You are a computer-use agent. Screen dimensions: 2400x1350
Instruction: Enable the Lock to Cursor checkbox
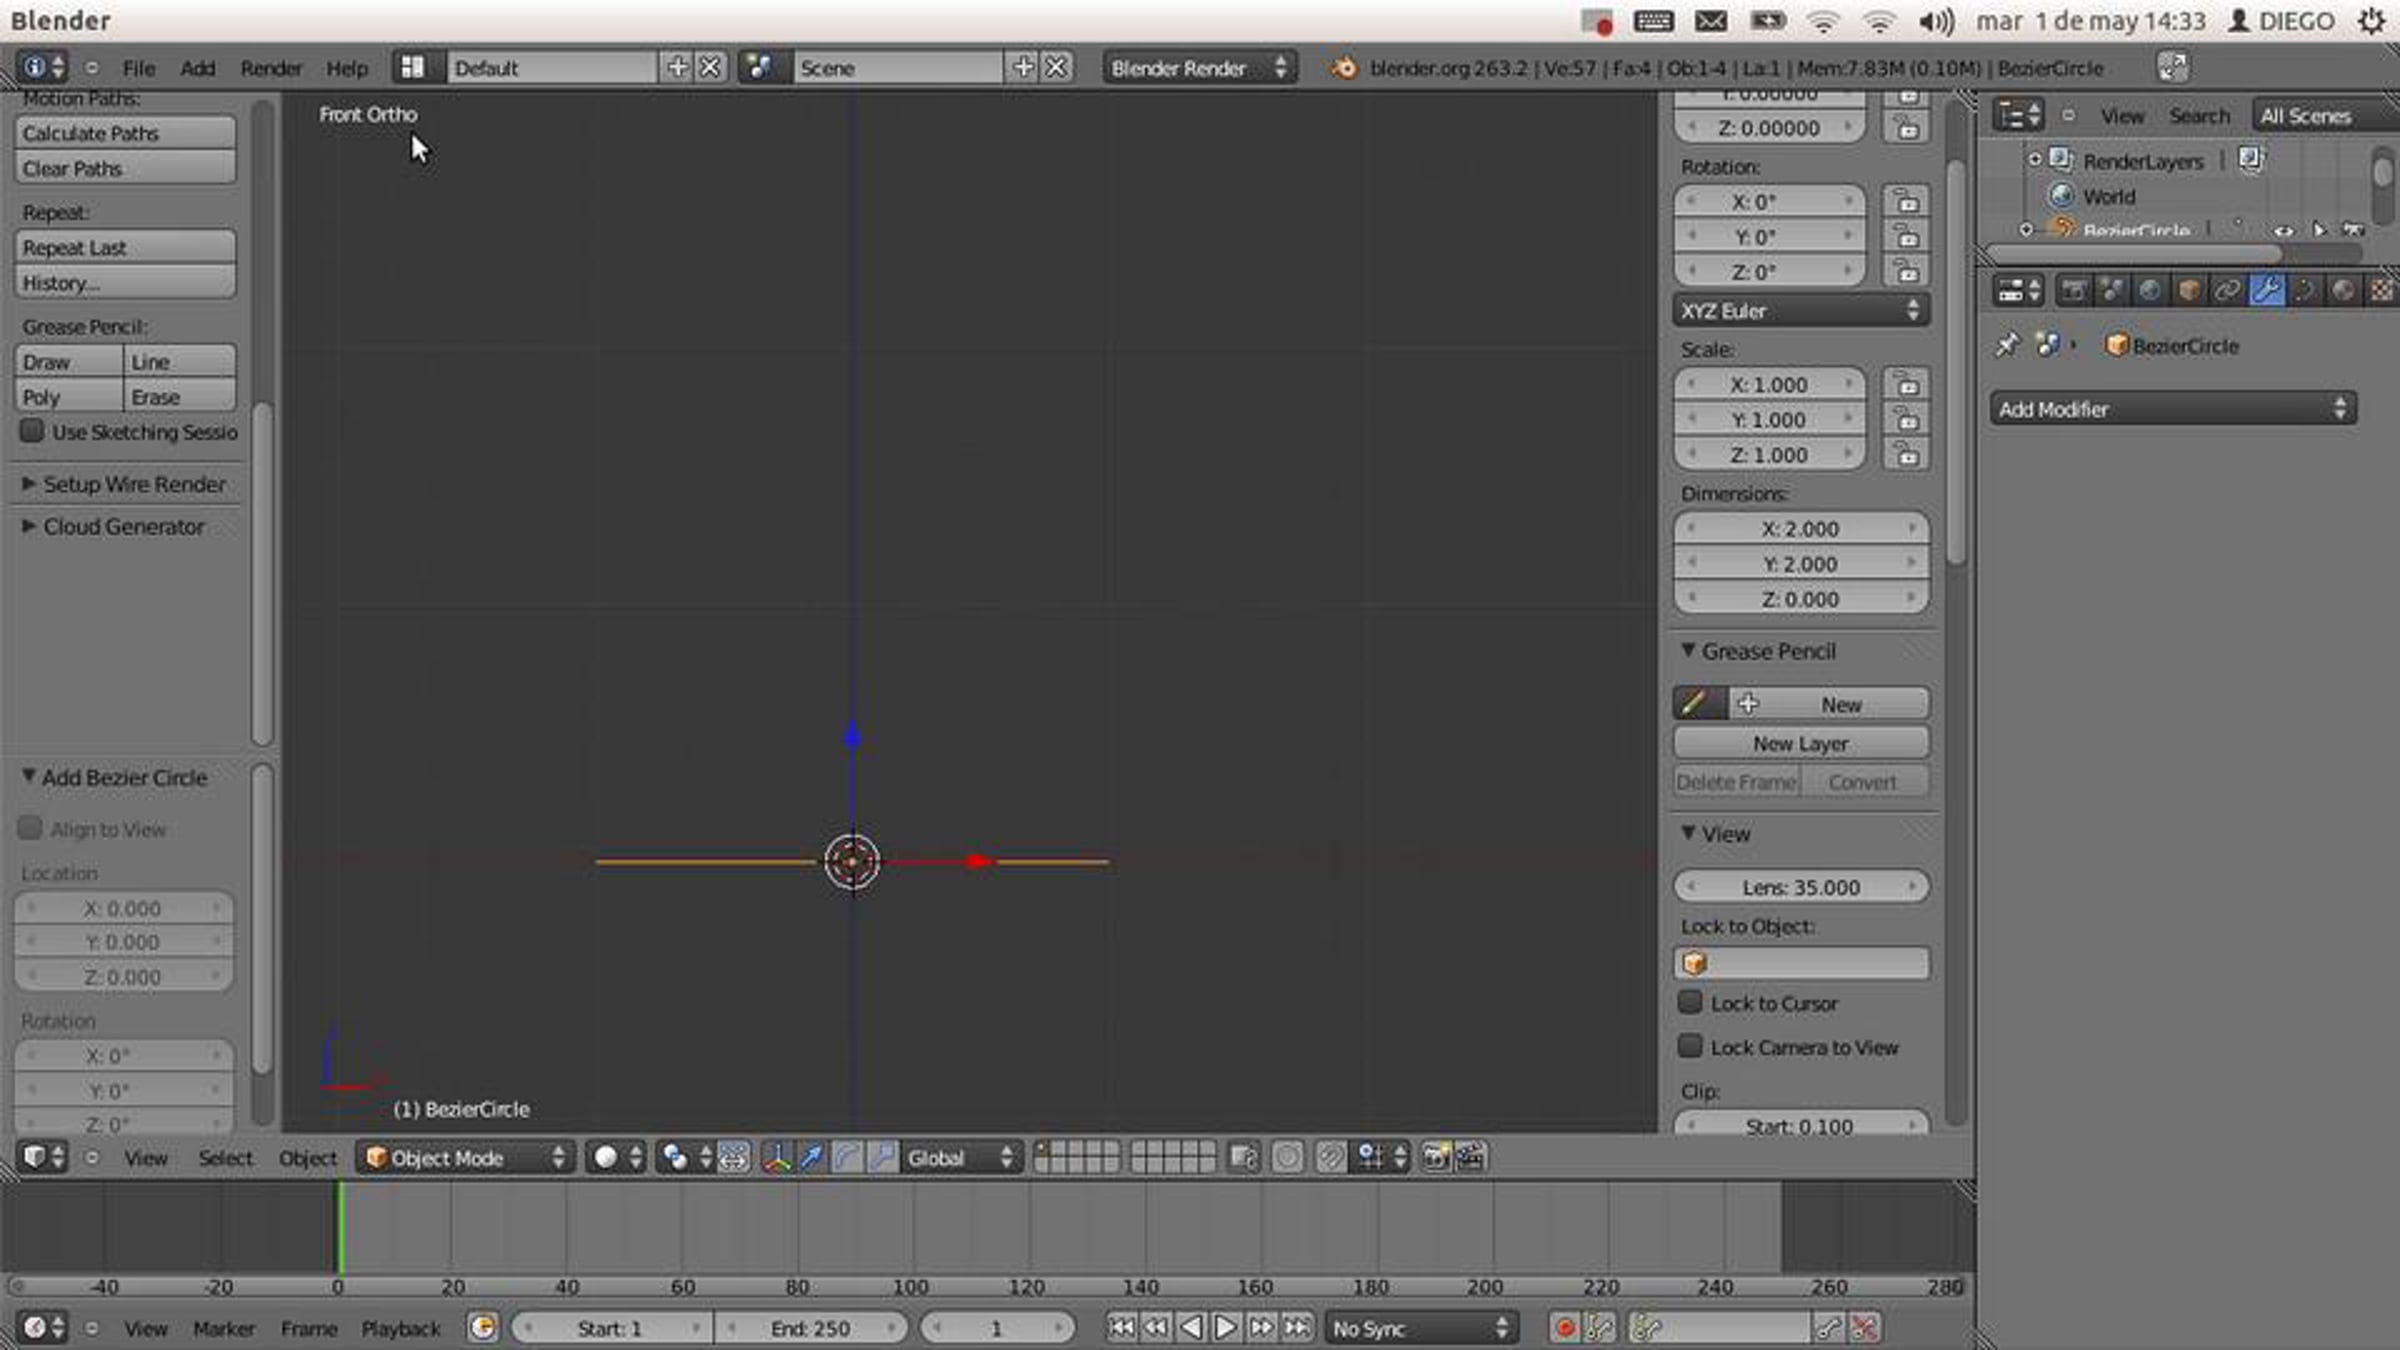pyautogui.click(x=1690, y=1002)
